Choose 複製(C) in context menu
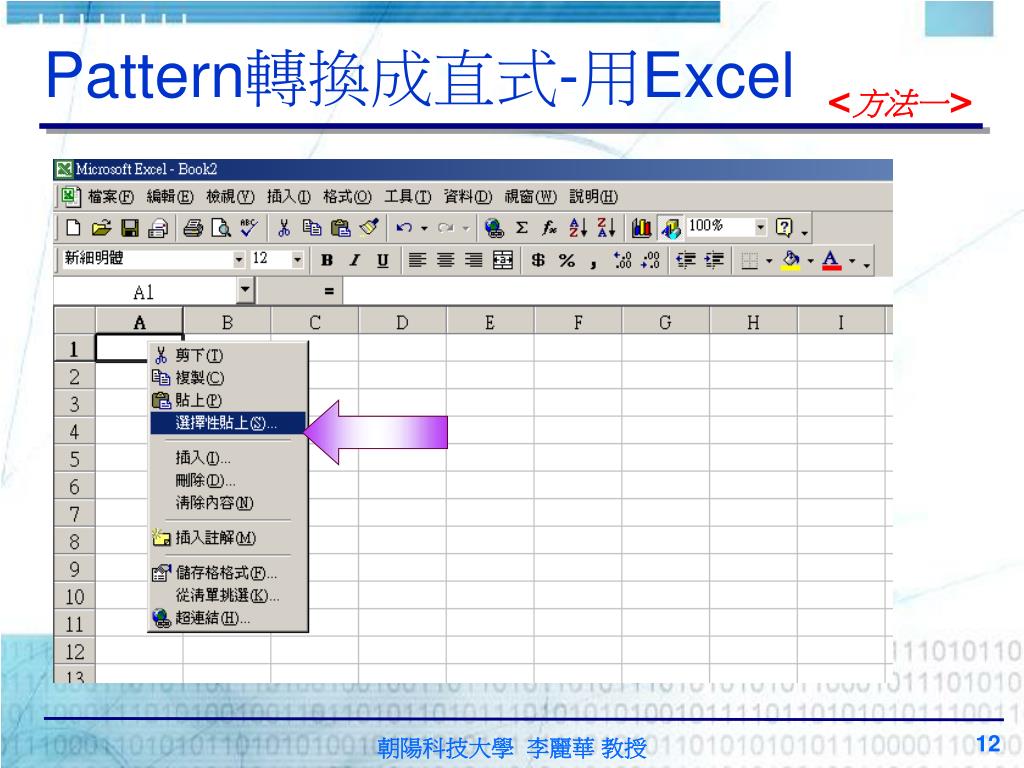Image resolution: width=1024 pixels, height=768 pixels. click(227, 378)
